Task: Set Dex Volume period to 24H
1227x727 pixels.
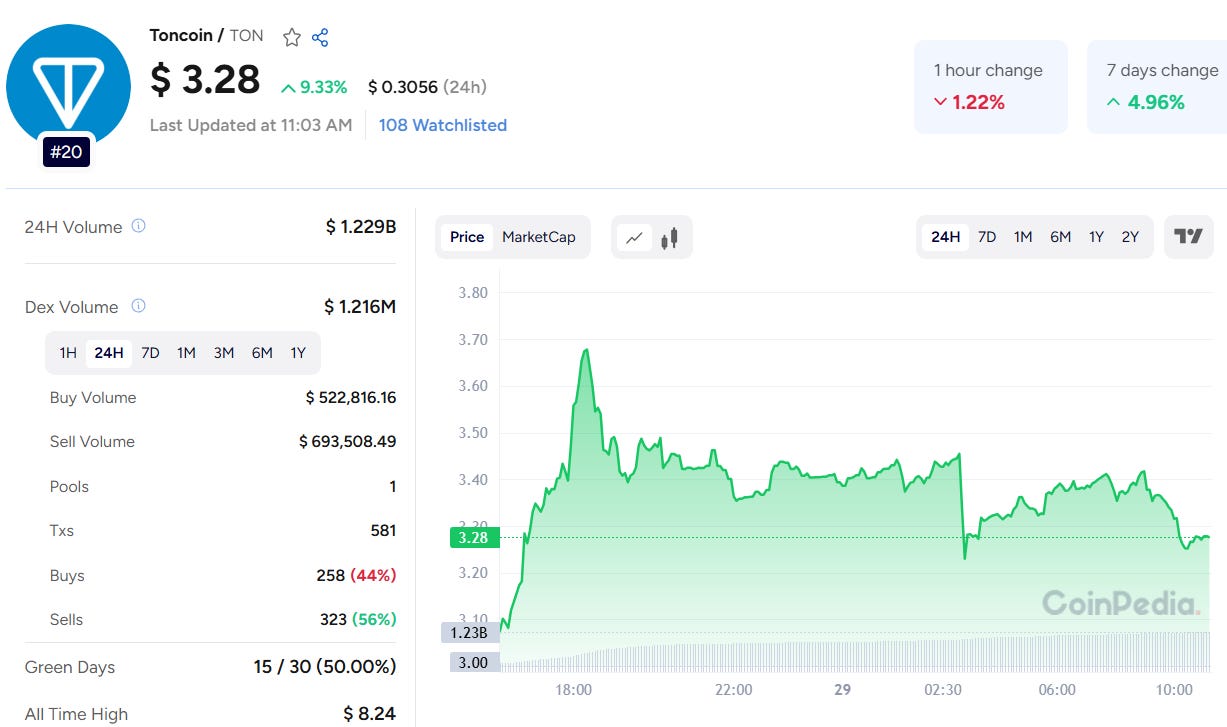Action: pyautogui.click(x=109, y=353)
